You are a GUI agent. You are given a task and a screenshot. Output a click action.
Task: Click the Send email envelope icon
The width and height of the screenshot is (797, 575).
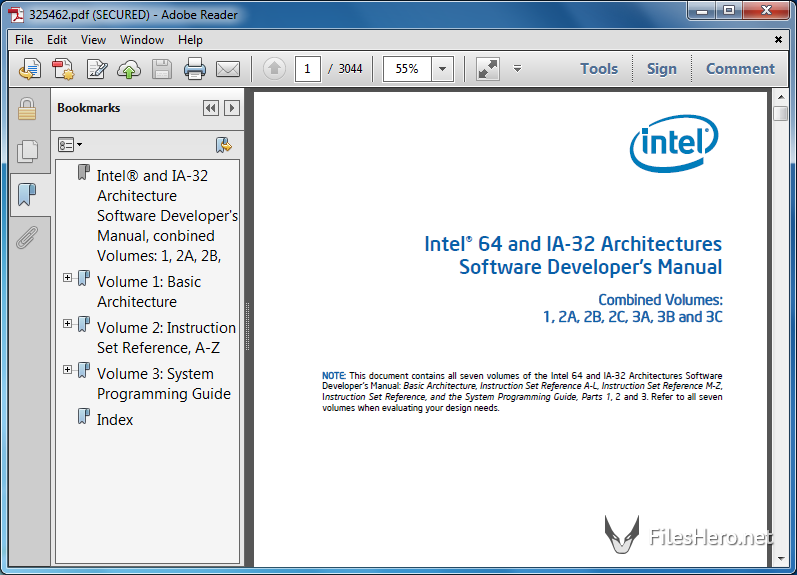(228, 69)
